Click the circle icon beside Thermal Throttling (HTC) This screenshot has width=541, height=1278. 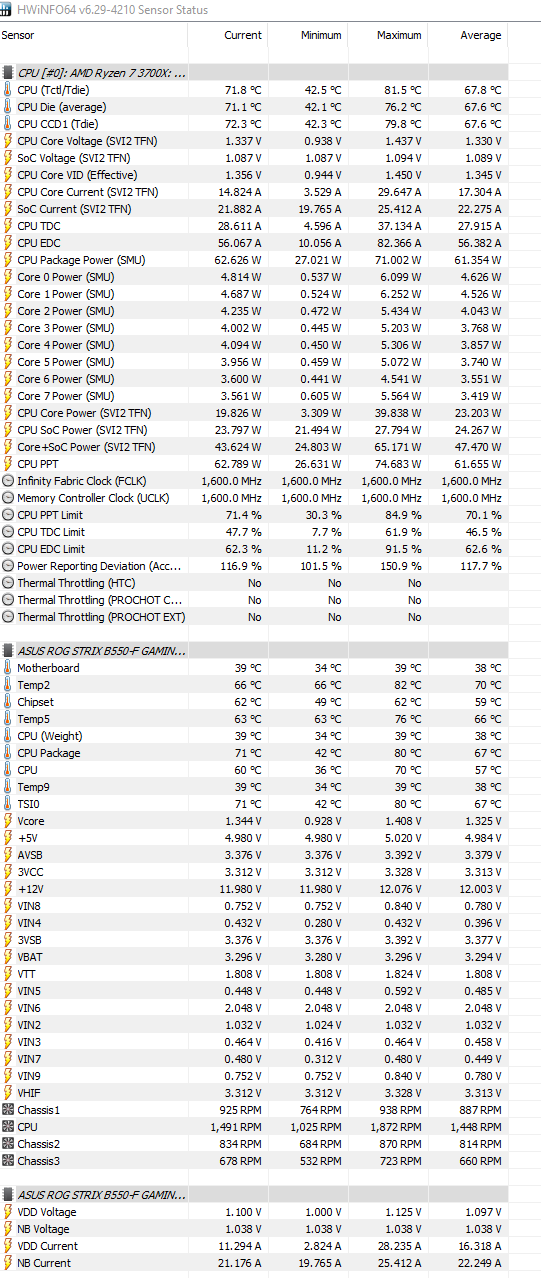click(8, 583)
